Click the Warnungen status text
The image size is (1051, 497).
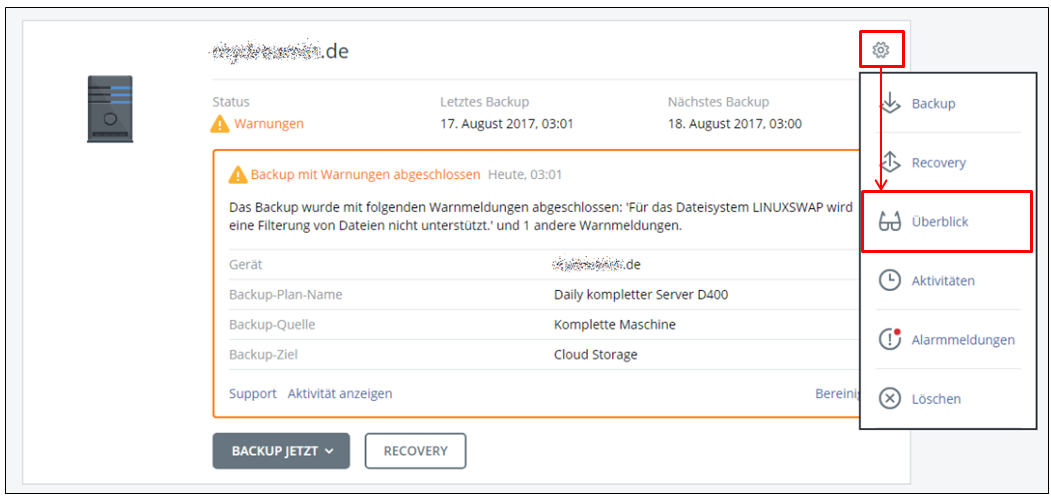coord(269,124)
